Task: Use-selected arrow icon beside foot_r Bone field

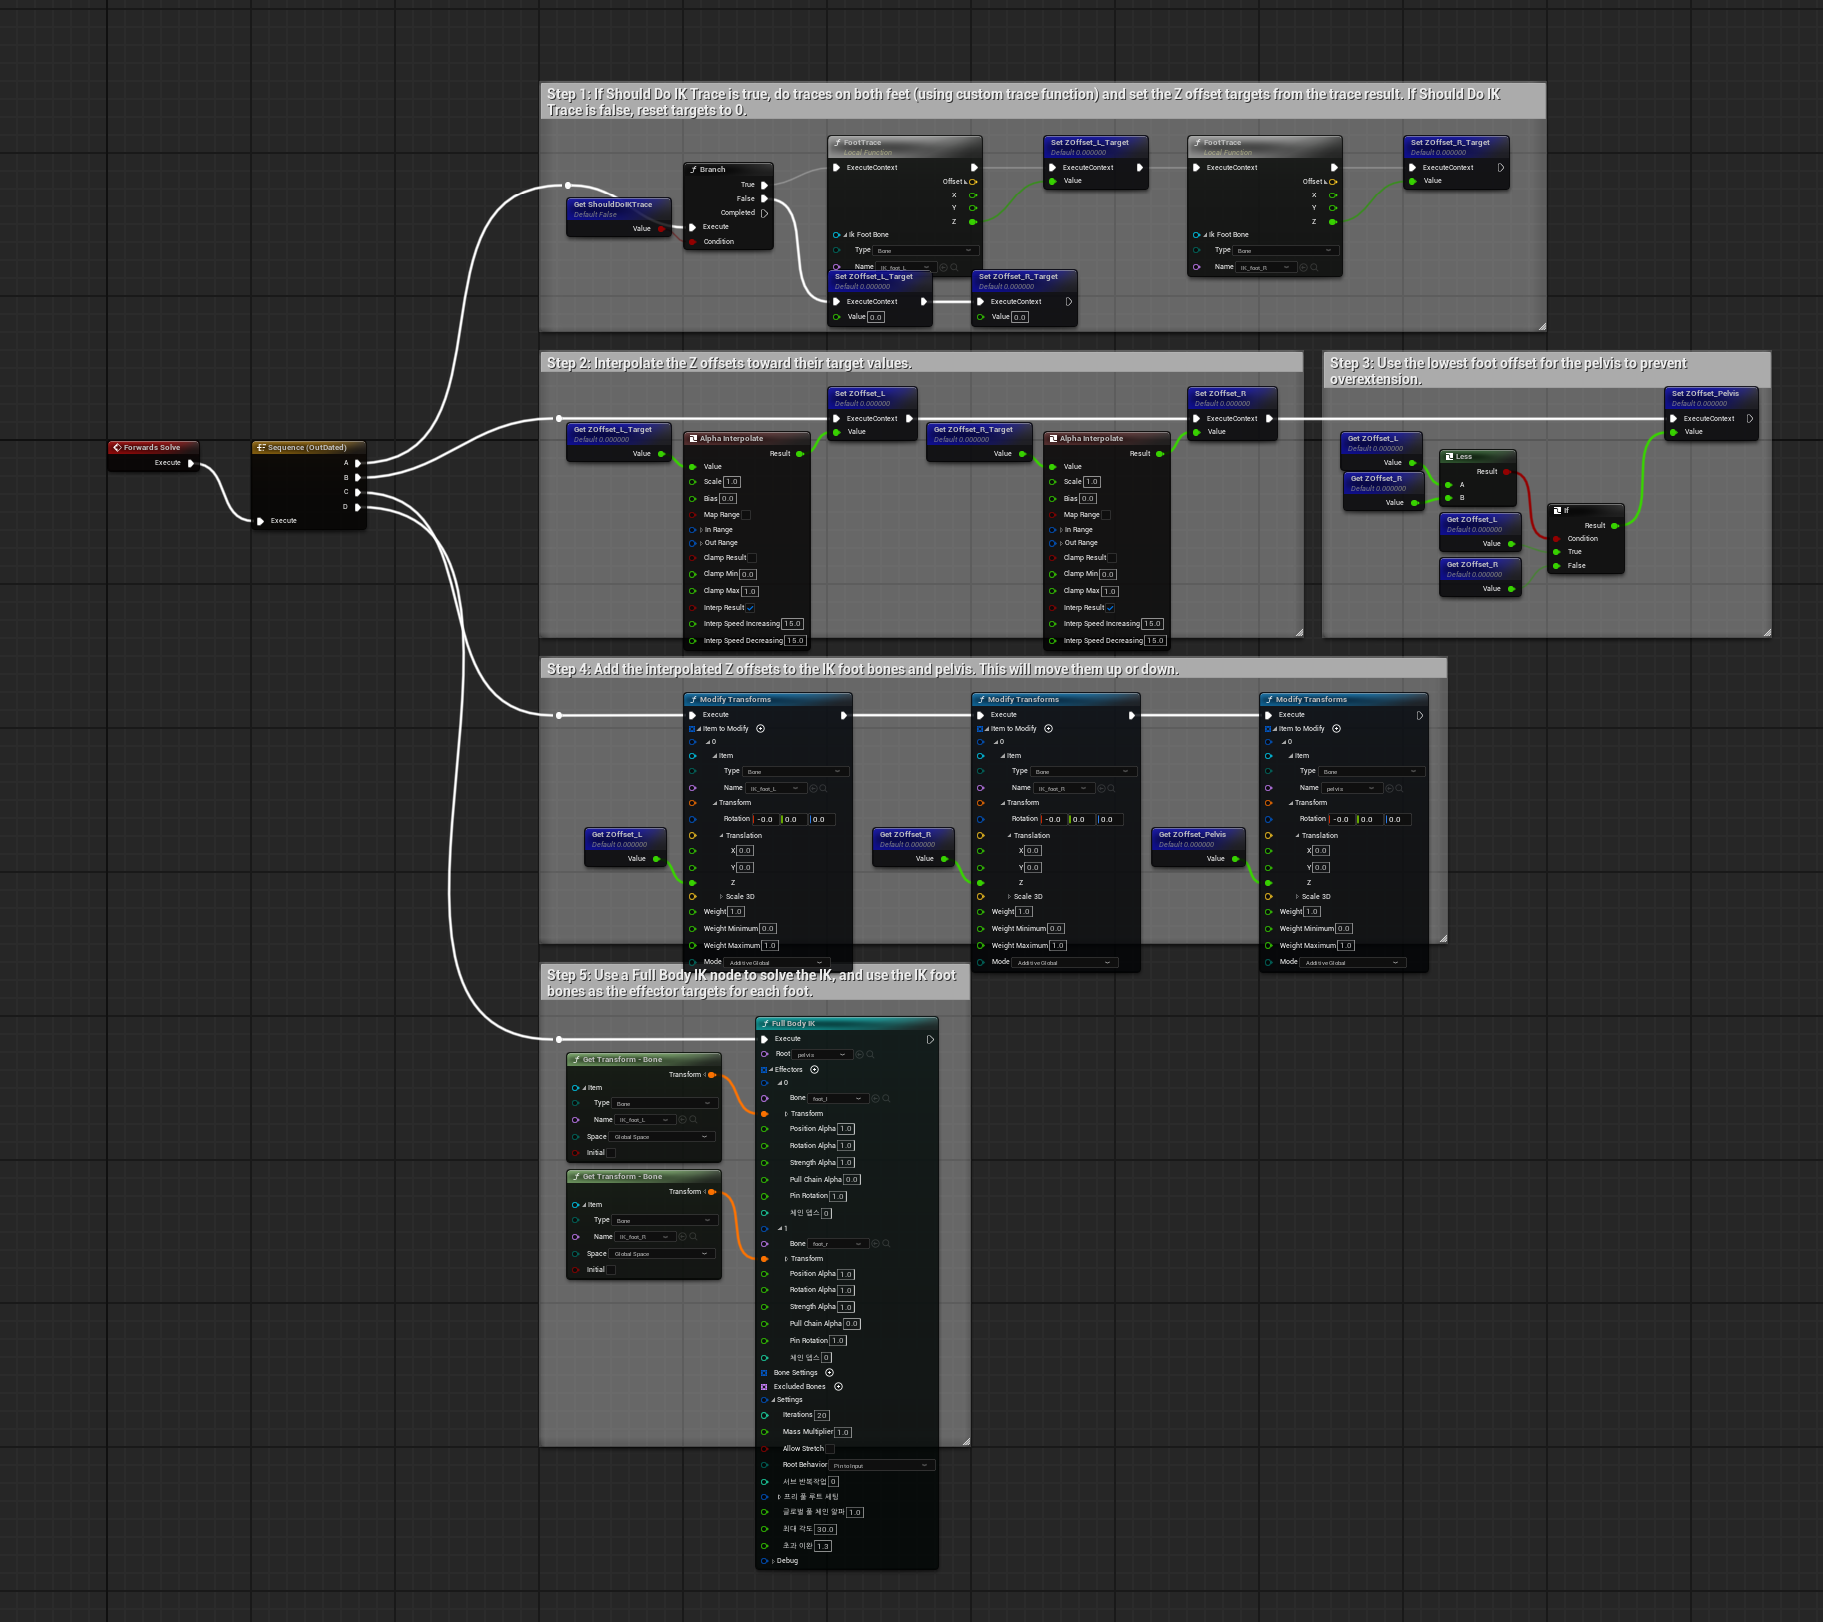Action: pyautogui.click(x=876, y=1243)
